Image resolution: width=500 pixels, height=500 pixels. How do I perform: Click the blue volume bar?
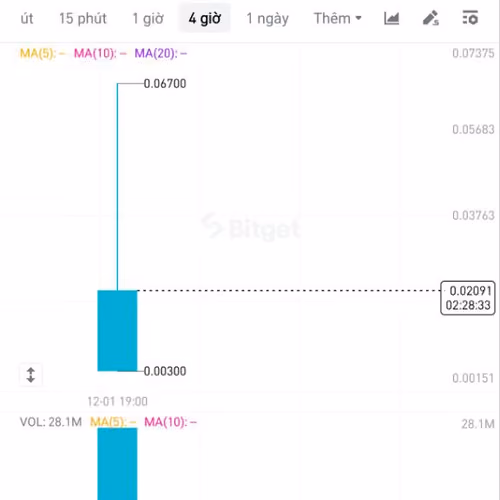click(x=117, y=464)
